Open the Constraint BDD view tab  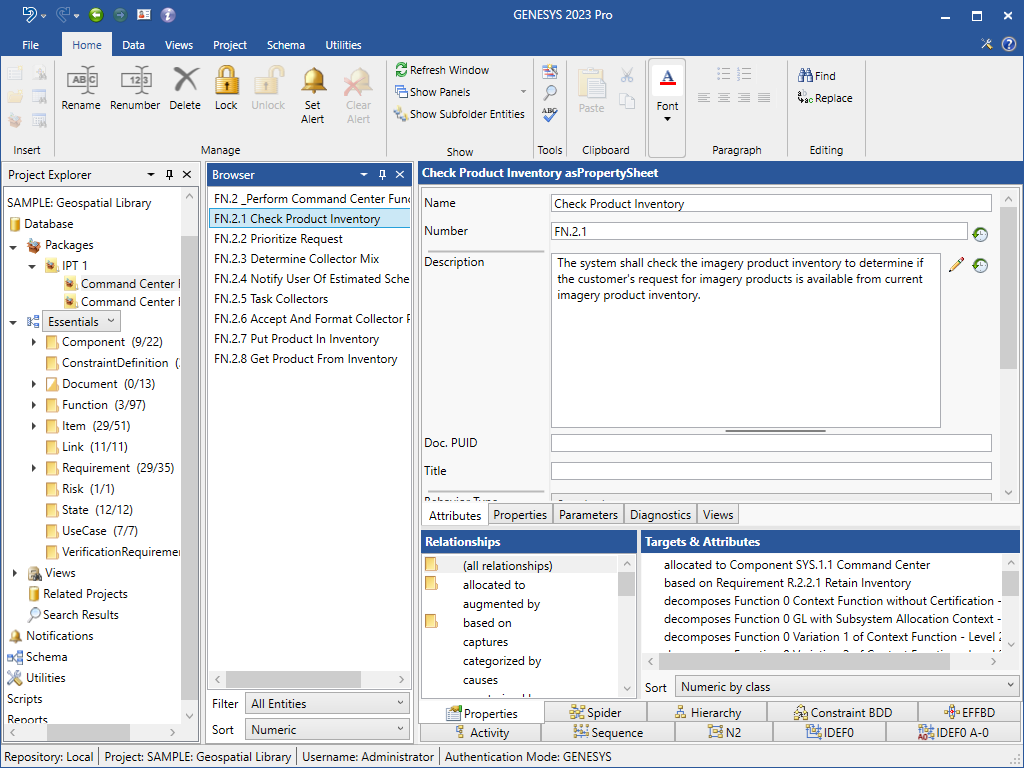pos(842,712)
